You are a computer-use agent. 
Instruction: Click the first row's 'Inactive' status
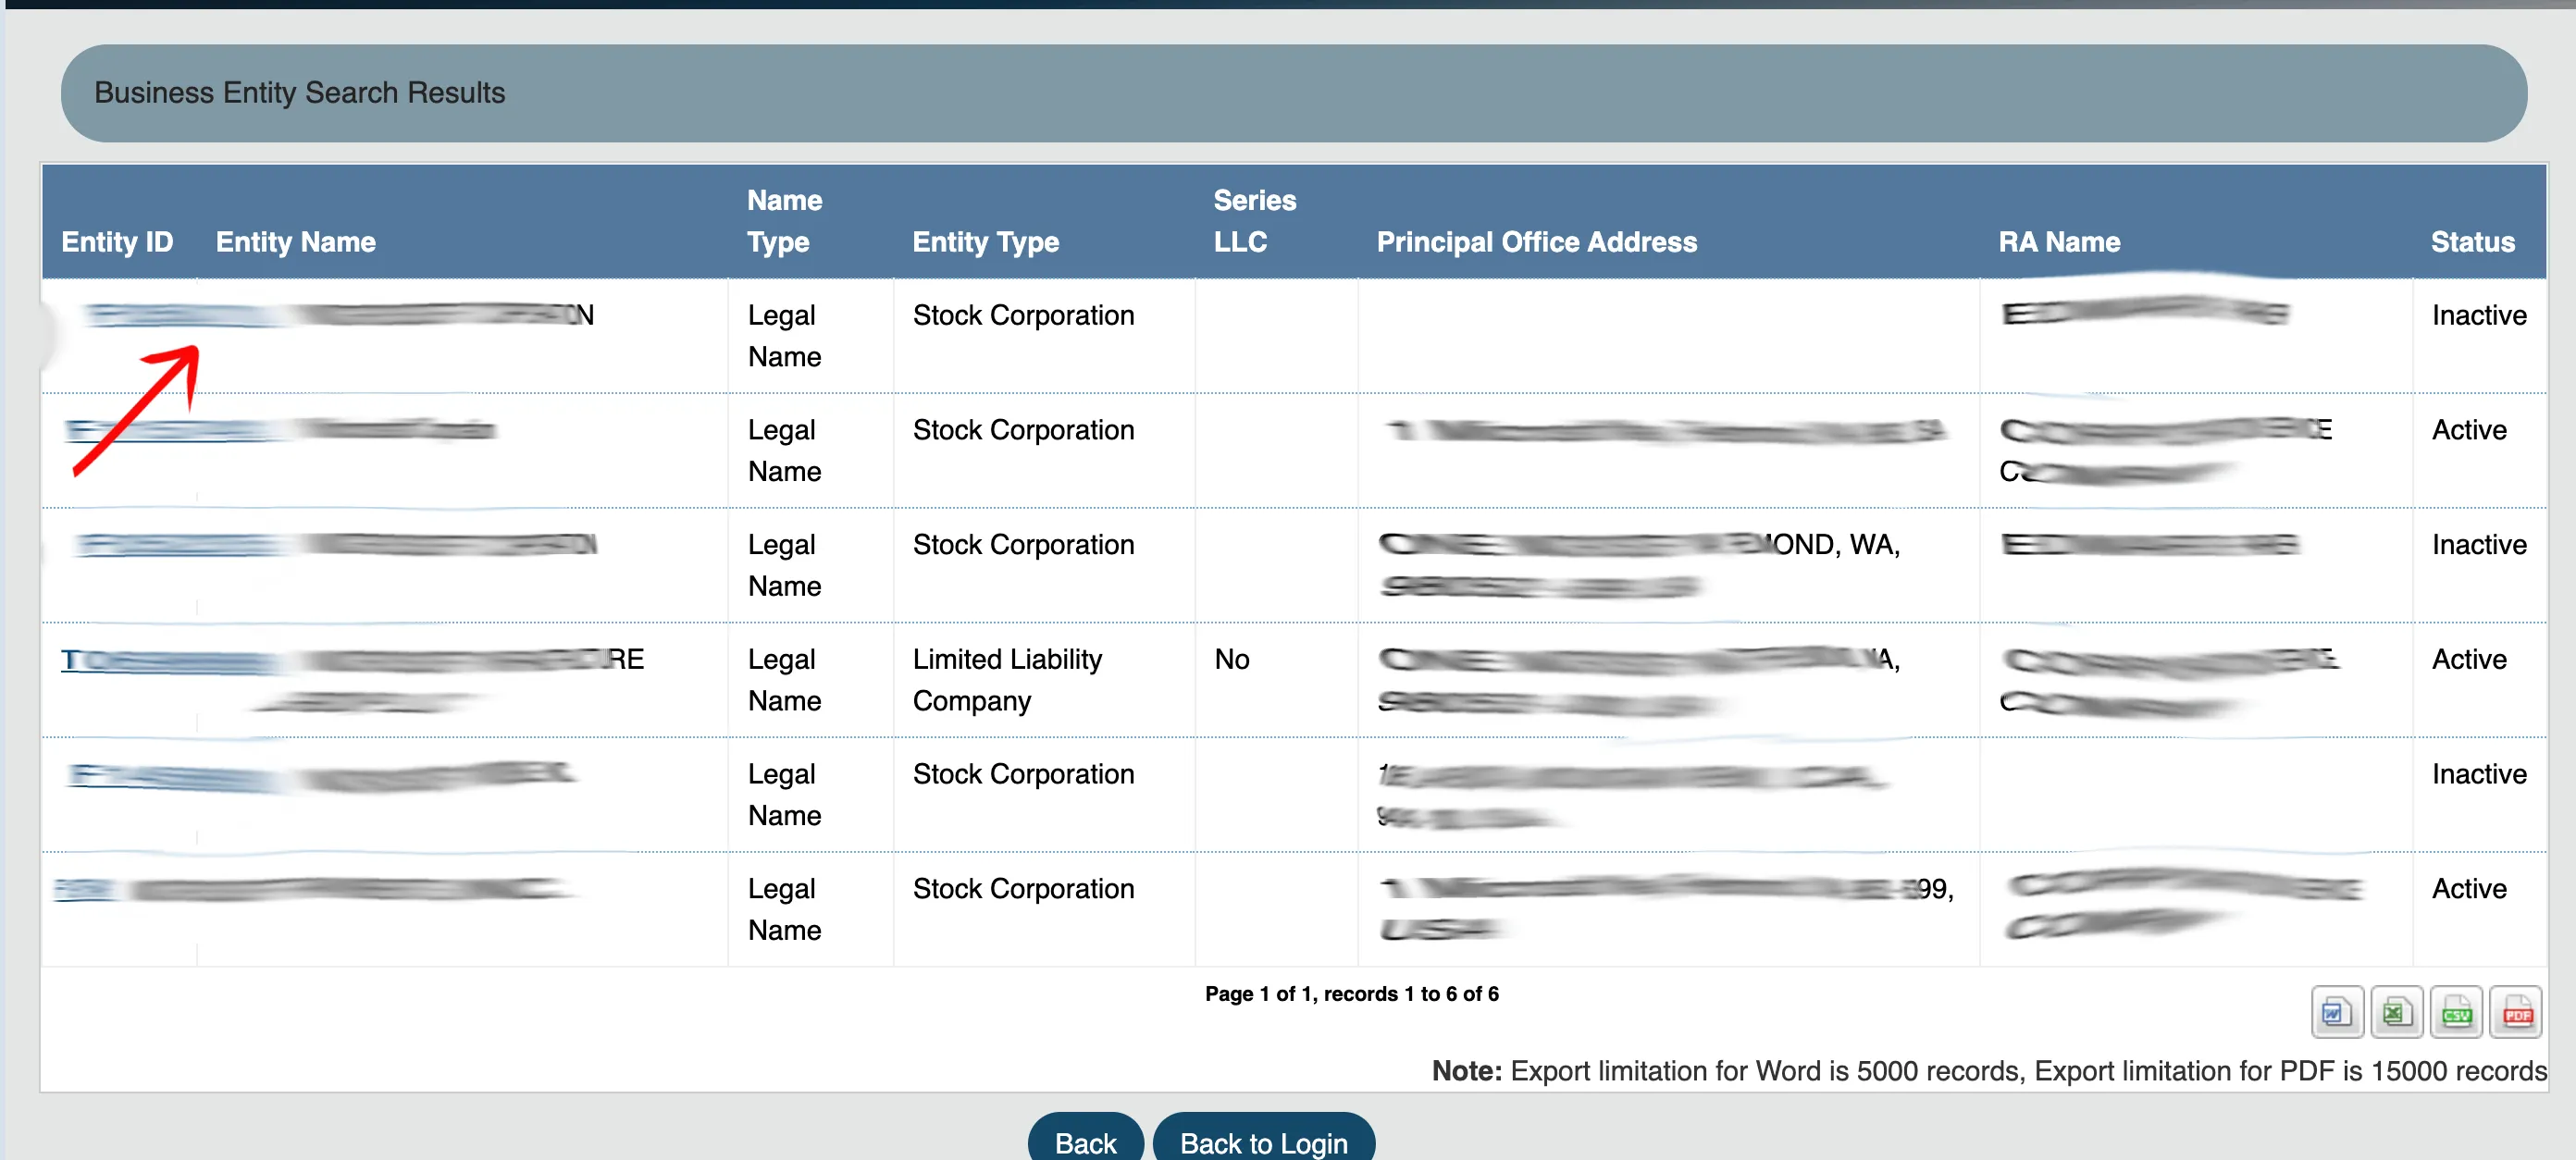point(2478,315)
